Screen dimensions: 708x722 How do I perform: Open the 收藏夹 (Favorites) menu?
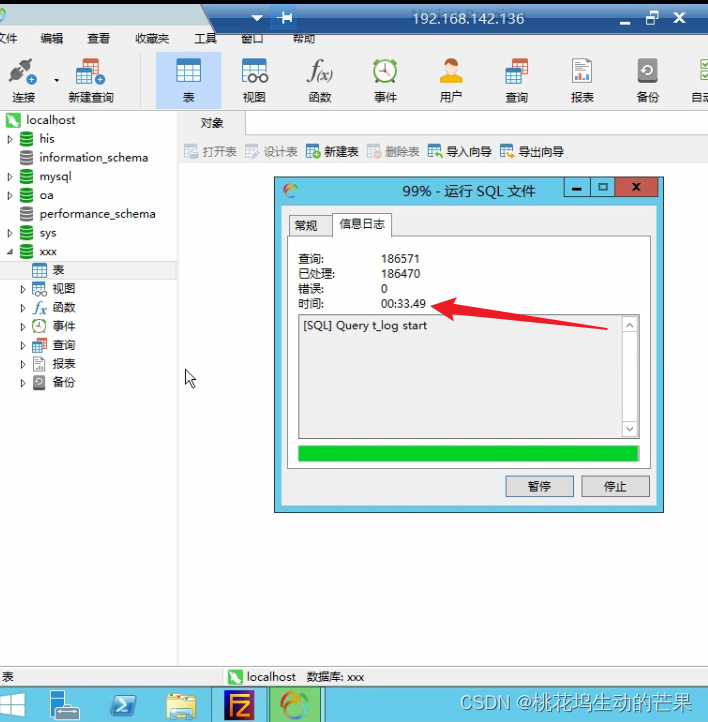click(x=152, y=38)
